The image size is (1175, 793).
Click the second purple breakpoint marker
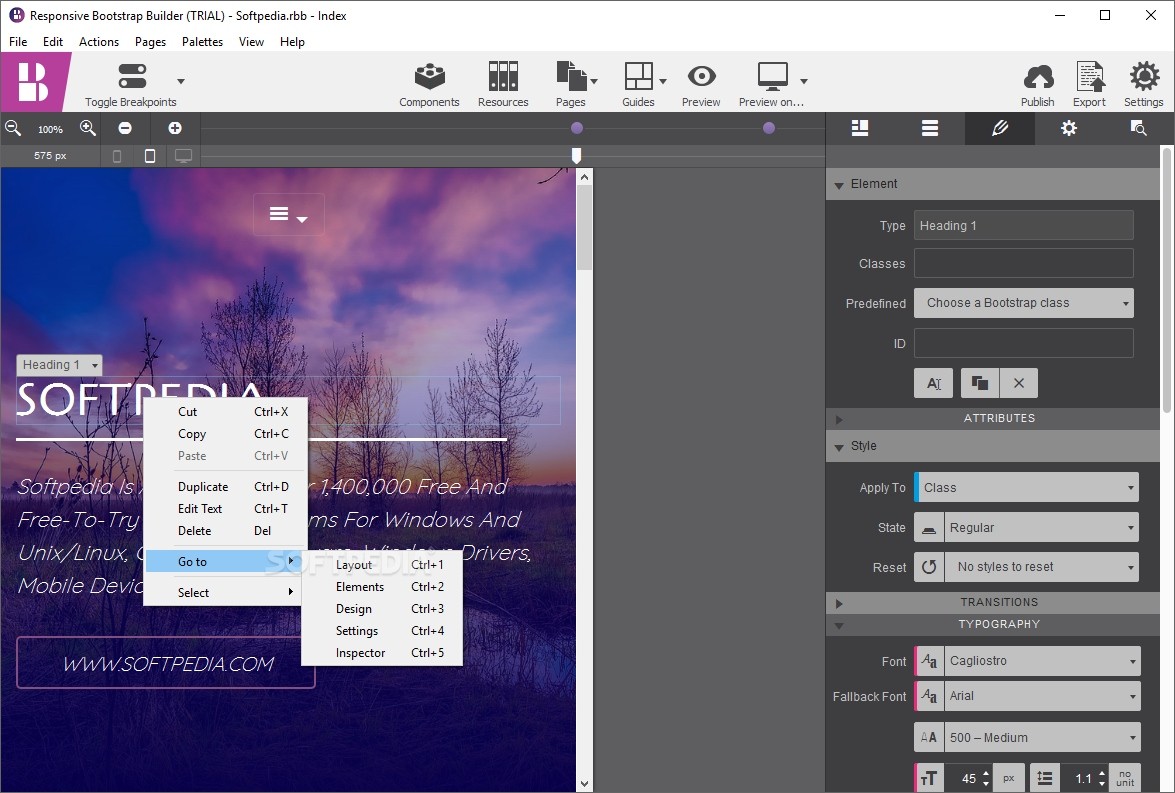(x=769, y=128)
